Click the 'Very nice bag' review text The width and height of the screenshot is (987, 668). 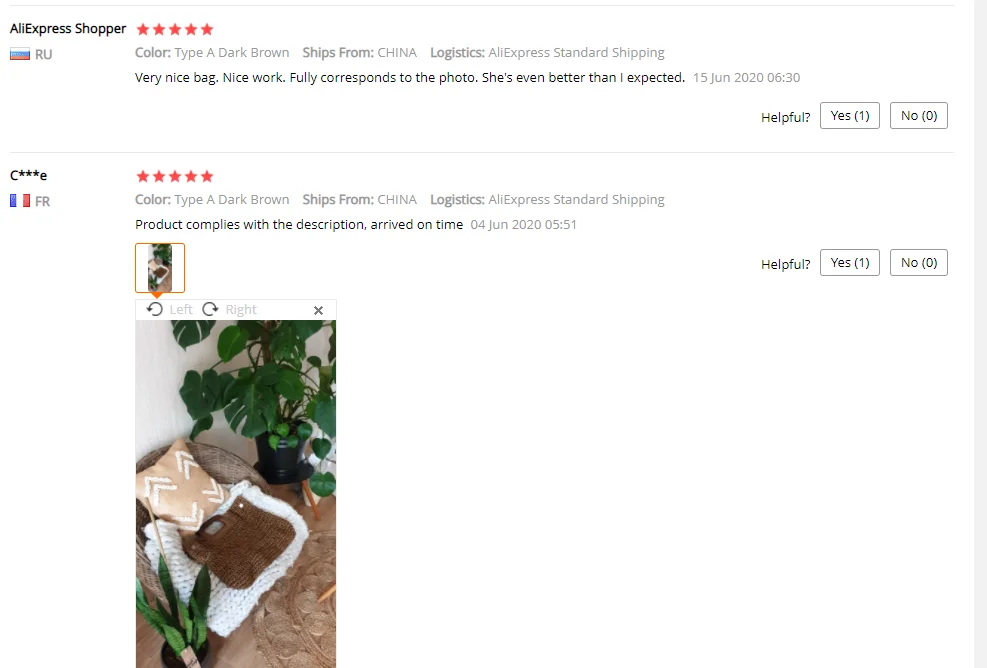tap(410, 77)
